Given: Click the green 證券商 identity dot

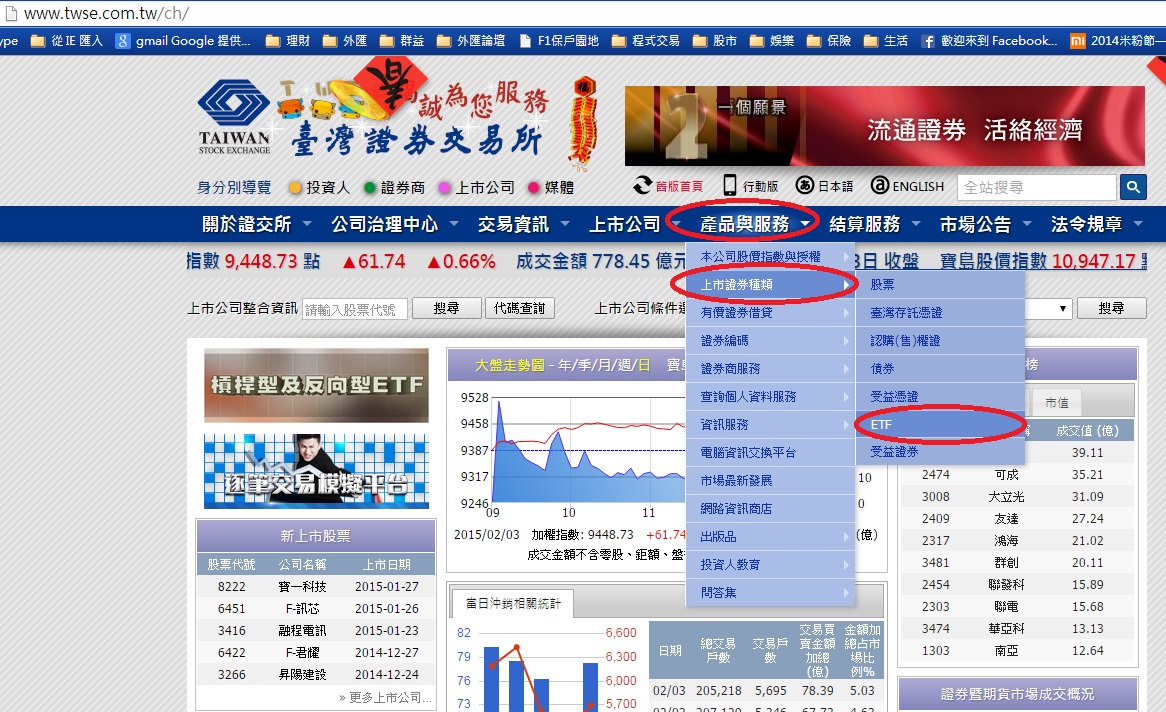Looking at the screenshot, I should [x=370, y=187].
